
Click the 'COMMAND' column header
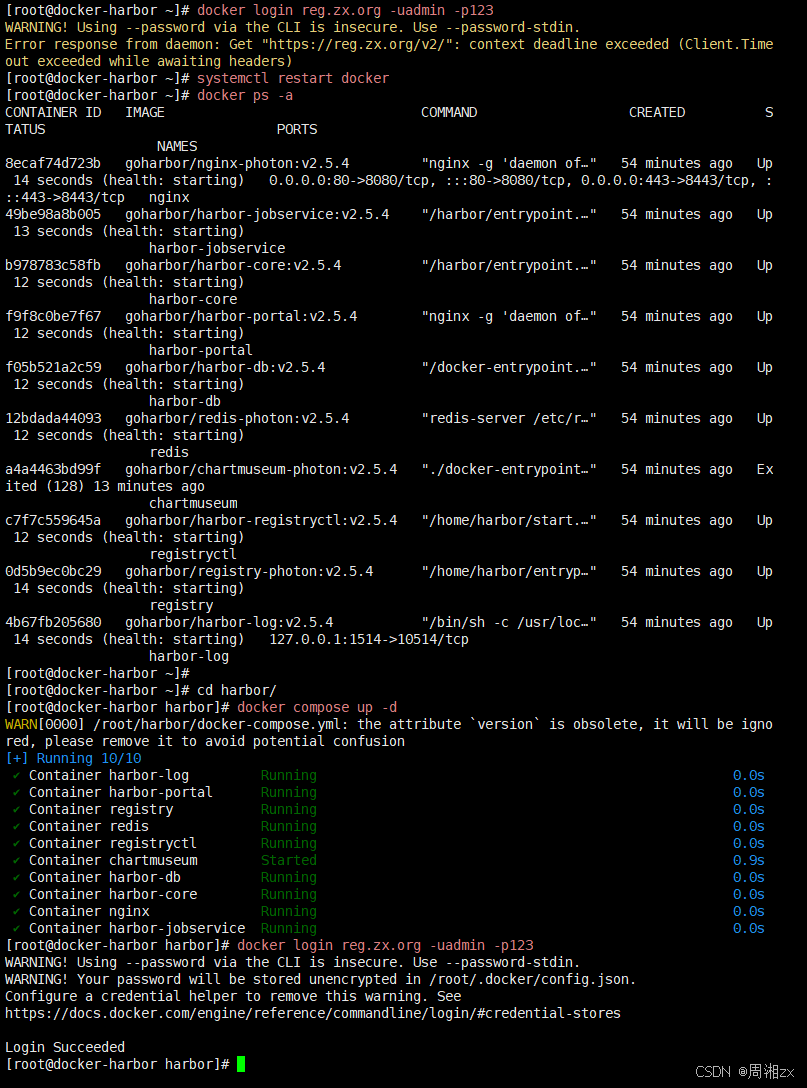point(449,112)
